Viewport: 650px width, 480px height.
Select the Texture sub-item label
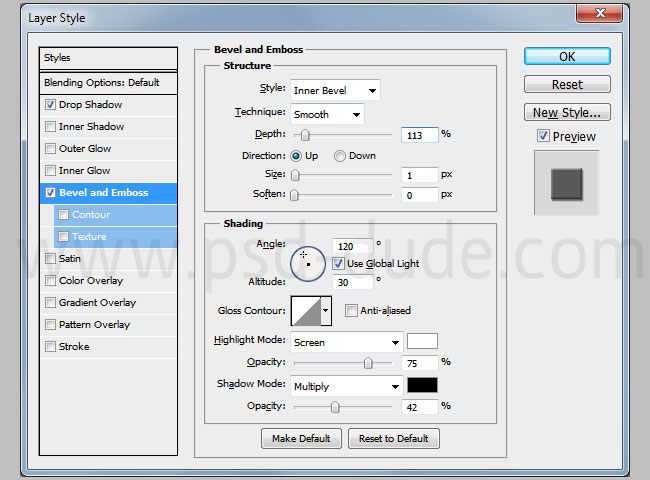coord(89,236)
